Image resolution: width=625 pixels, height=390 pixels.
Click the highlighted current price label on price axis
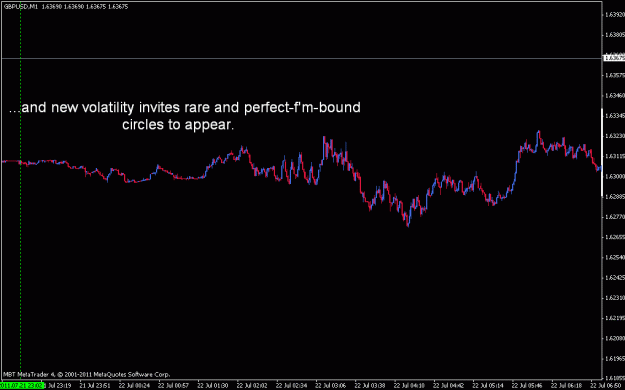pyautogui.click(x=614, y=58)
